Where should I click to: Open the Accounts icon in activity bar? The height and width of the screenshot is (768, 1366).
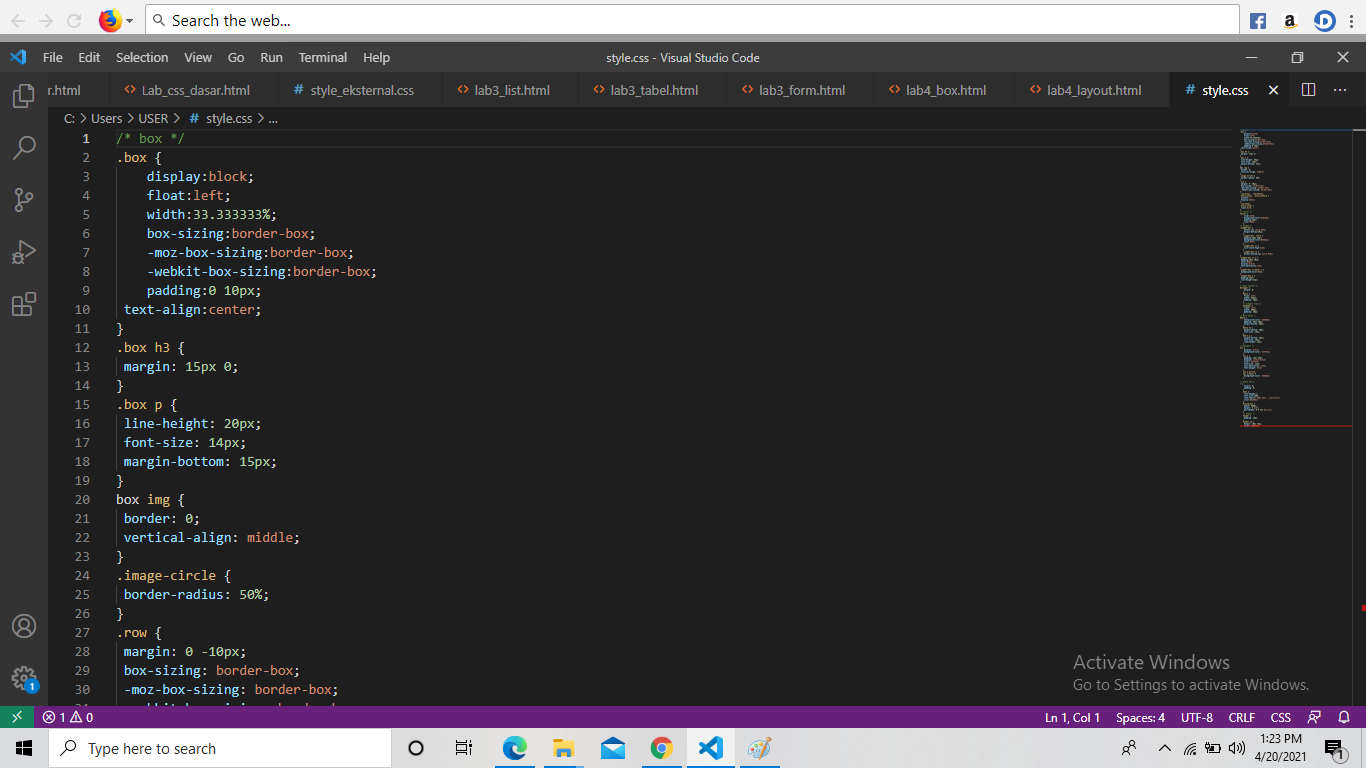[x=24, y=626]
